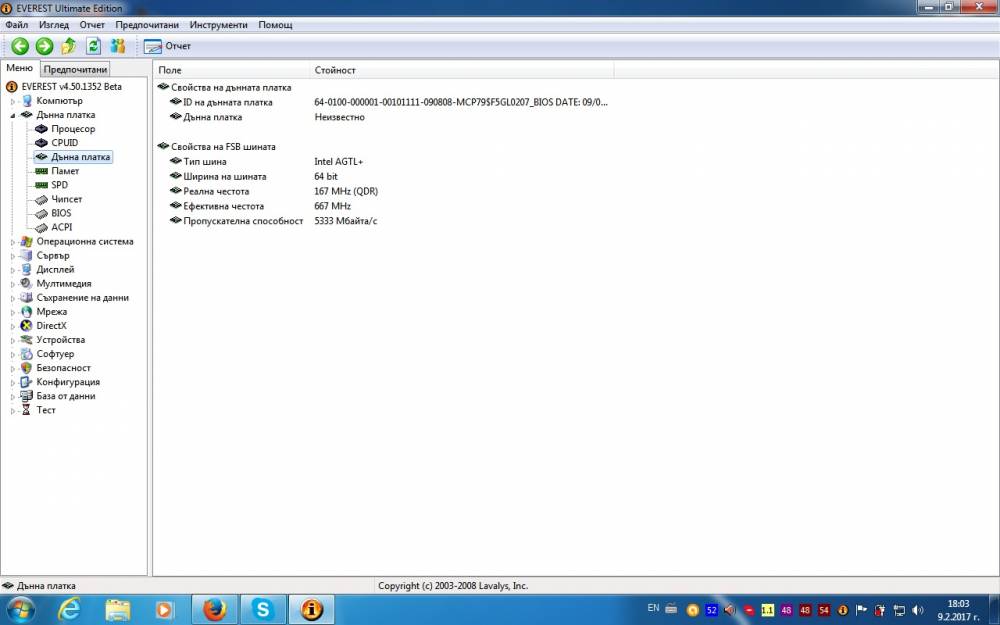
Task: Click the Софтуер icon in tree
Action: [26, 354]
